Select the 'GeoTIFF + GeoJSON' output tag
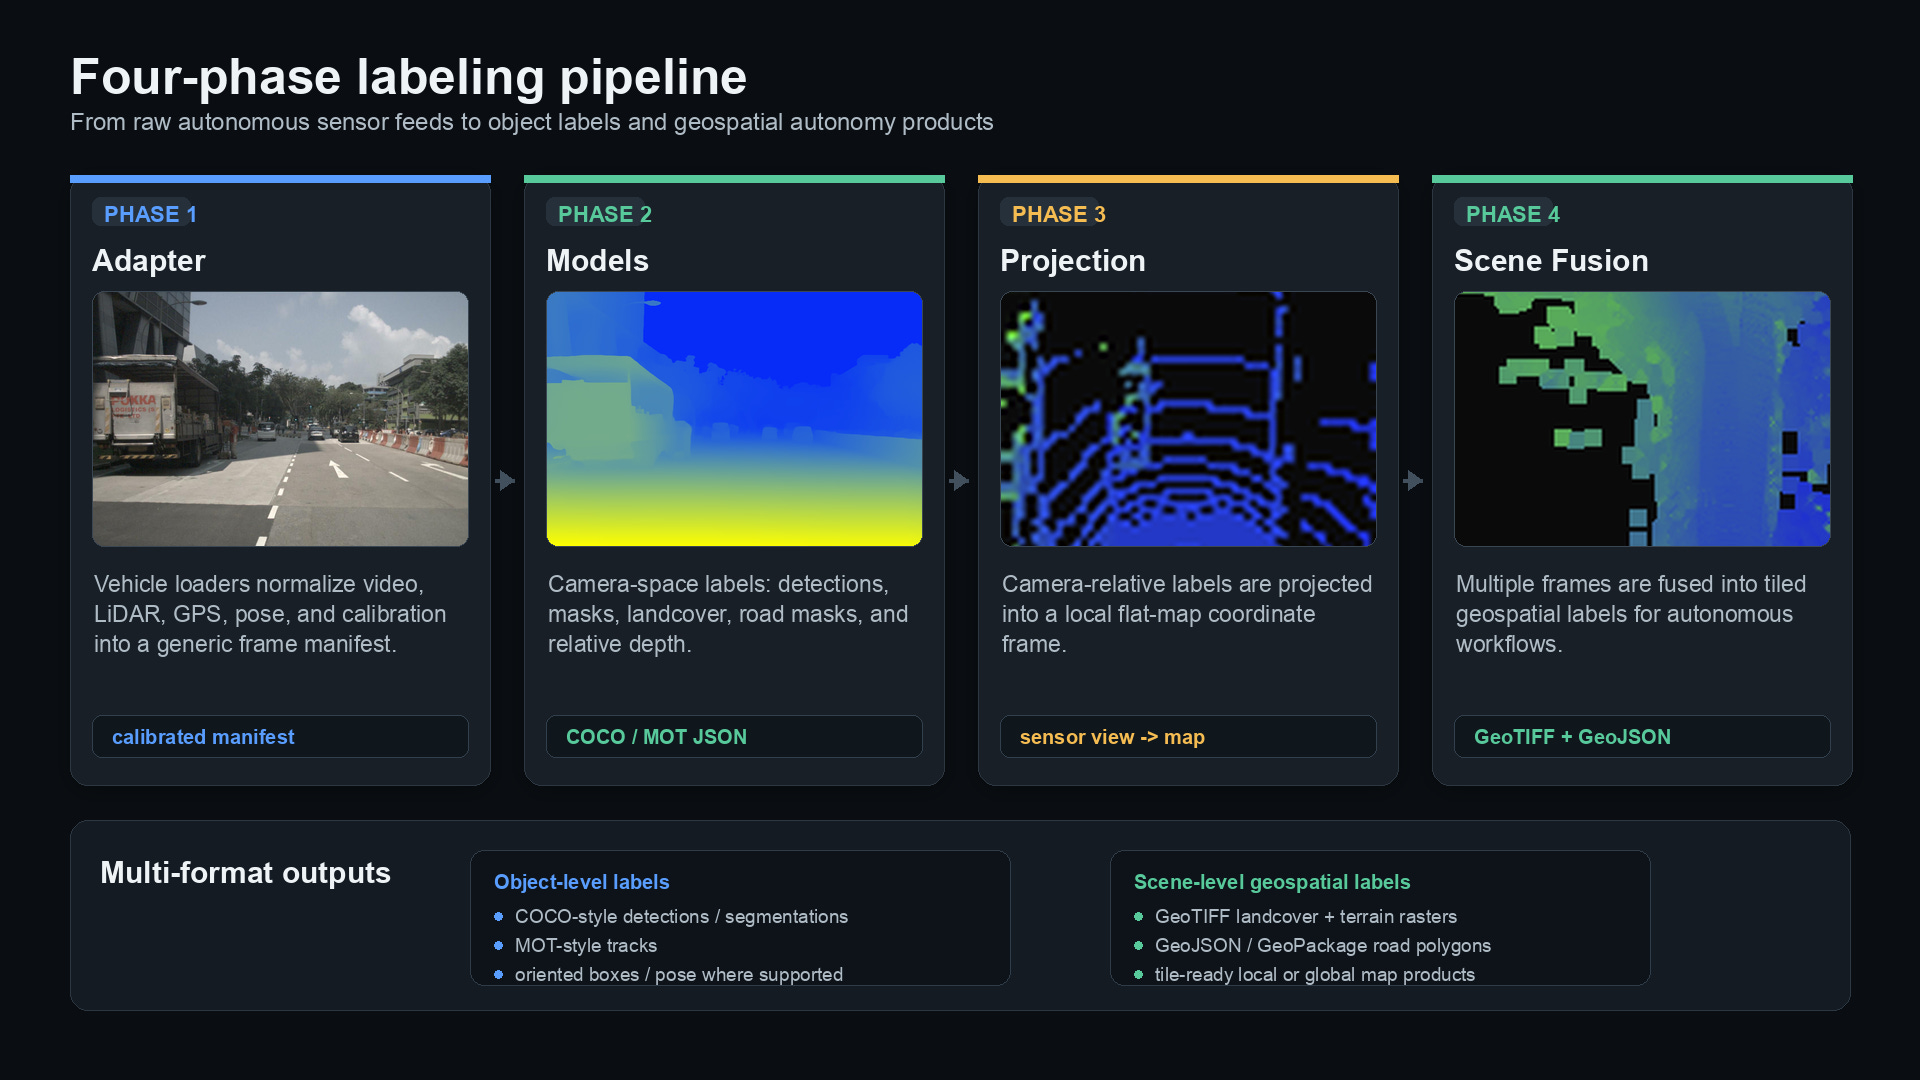Viewport: 1920px width, 1080px height. pos(1642,737)
